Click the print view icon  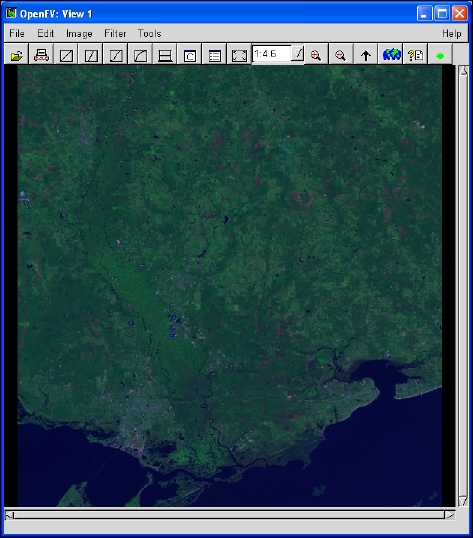[41, 55]
